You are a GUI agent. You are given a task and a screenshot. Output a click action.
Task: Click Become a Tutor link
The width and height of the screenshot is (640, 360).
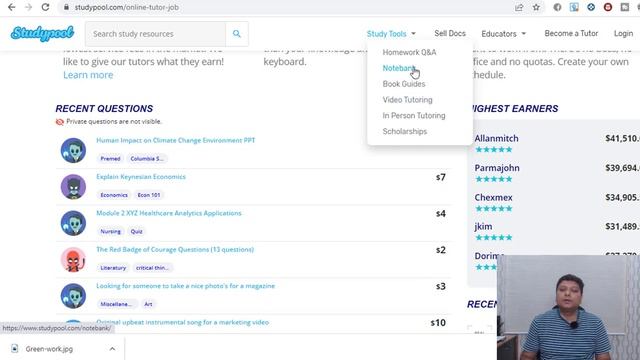[571, 33]
